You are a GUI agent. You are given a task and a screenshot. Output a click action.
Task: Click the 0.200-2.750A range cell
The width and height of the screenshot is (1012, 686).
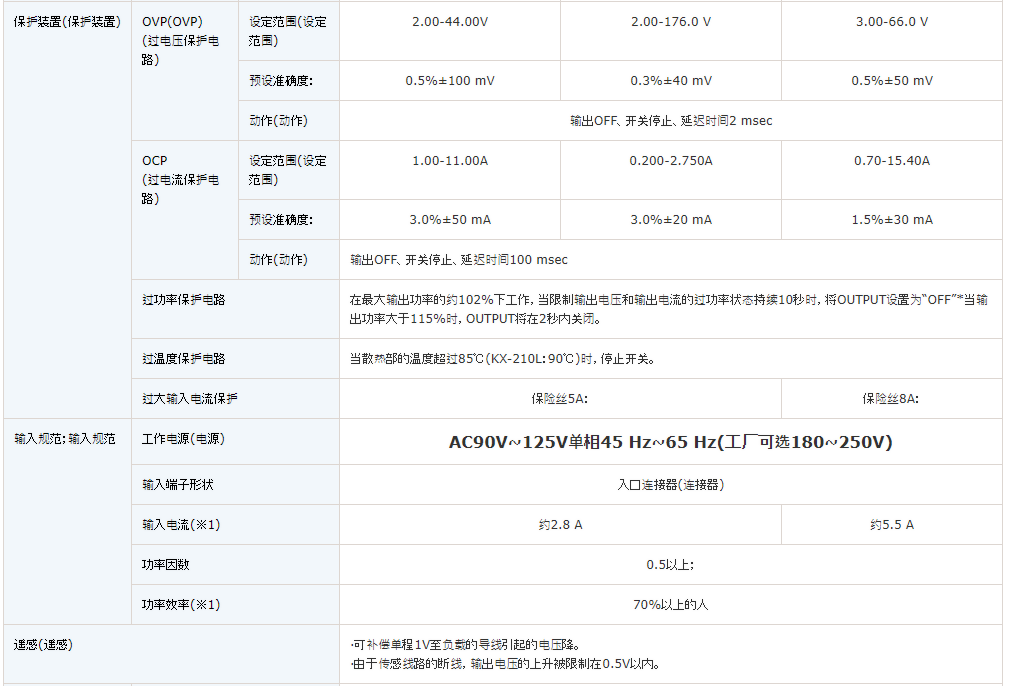670,160
